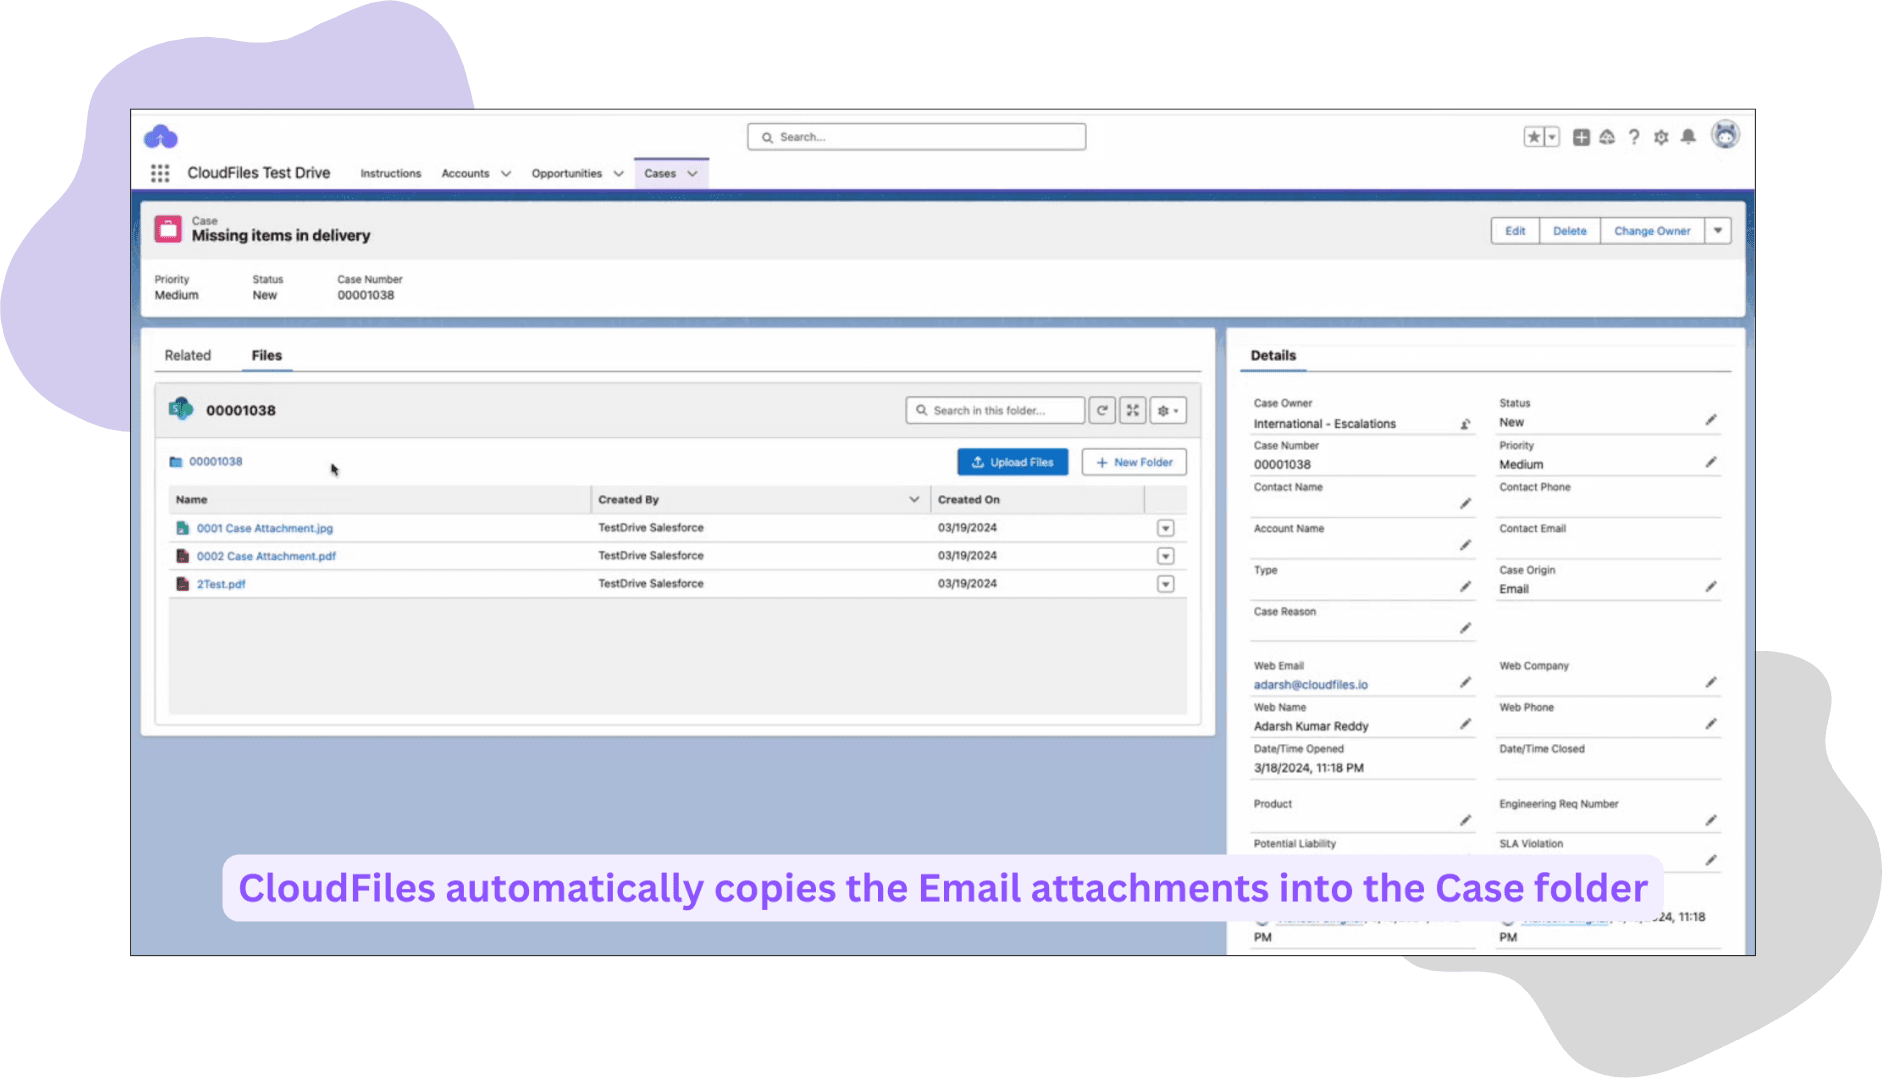Image resolution: width=1886 pixels, height=1080 pixels.
Task: Expand the Accounts tab chevron
Action: [506, 174]
